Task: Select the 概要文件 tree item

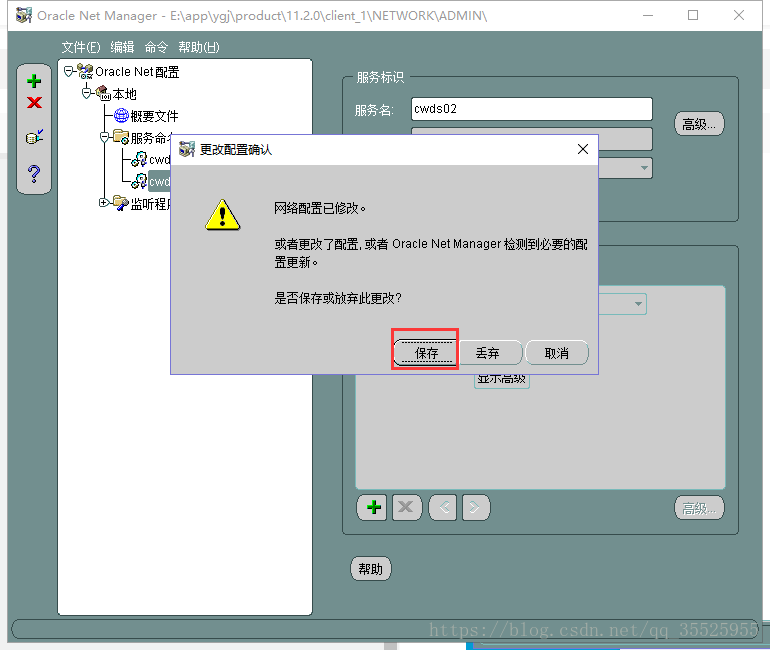Action: (x=154, y=116)
